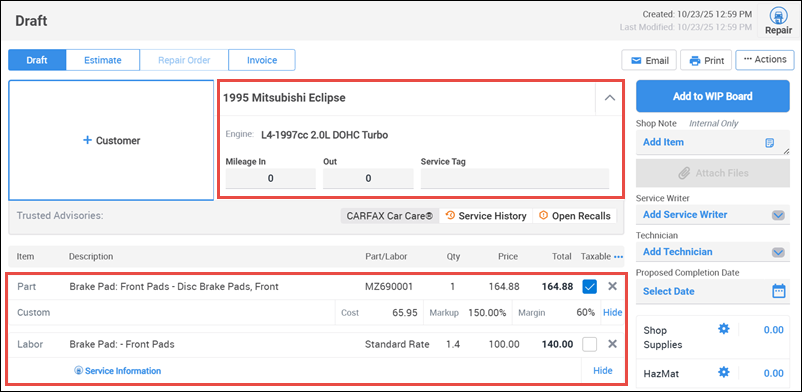Click the Custom label in part row
802x392 pixels.
point(33,312)
